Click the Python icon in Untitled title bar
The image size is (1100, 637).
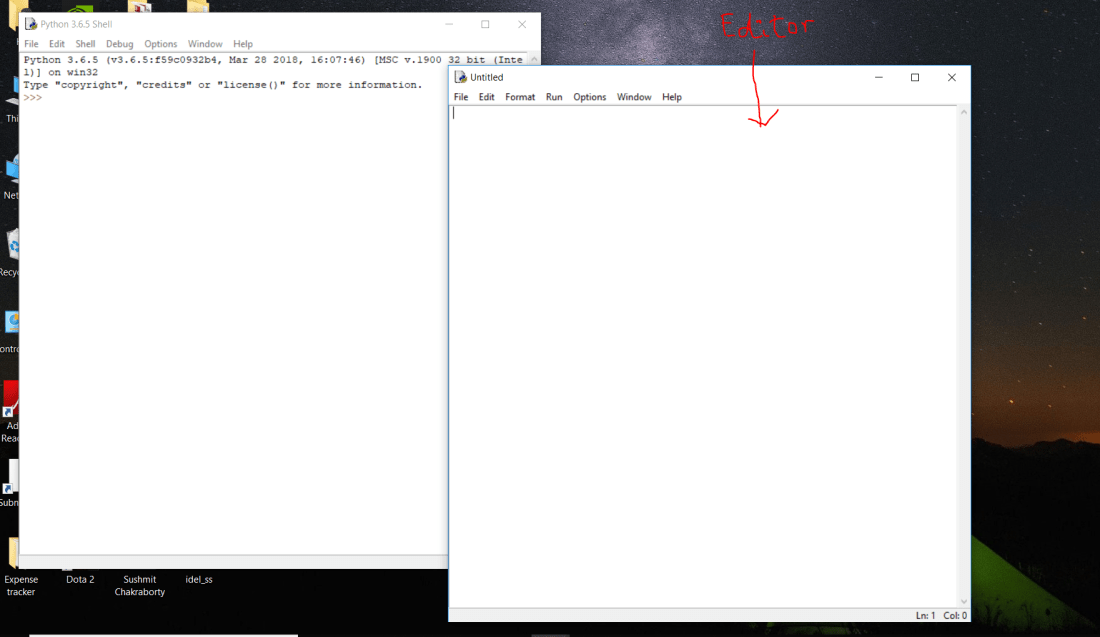(460, 77)
